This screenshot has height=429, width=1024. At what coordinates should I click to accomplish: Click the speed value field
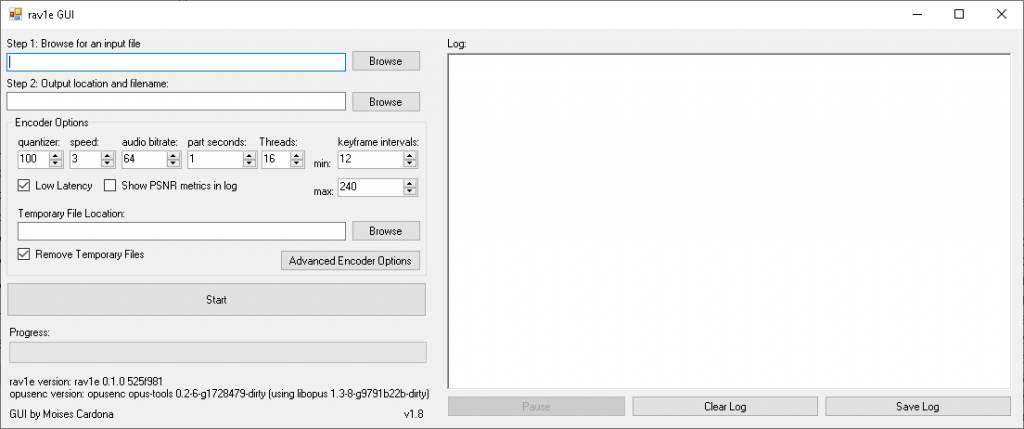86,159
